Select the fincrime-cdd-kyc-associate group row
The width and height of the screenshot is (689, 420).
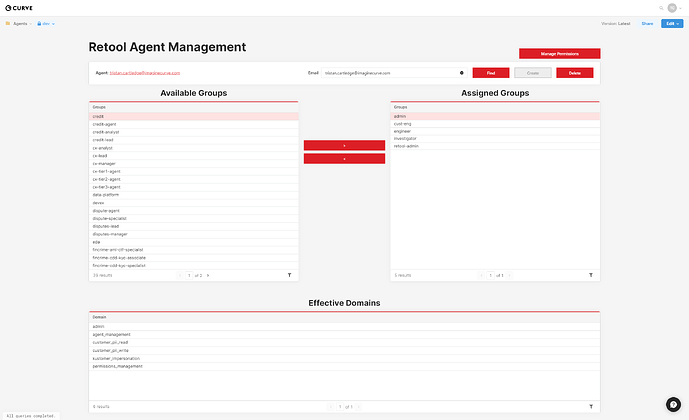tap(193, 258)
